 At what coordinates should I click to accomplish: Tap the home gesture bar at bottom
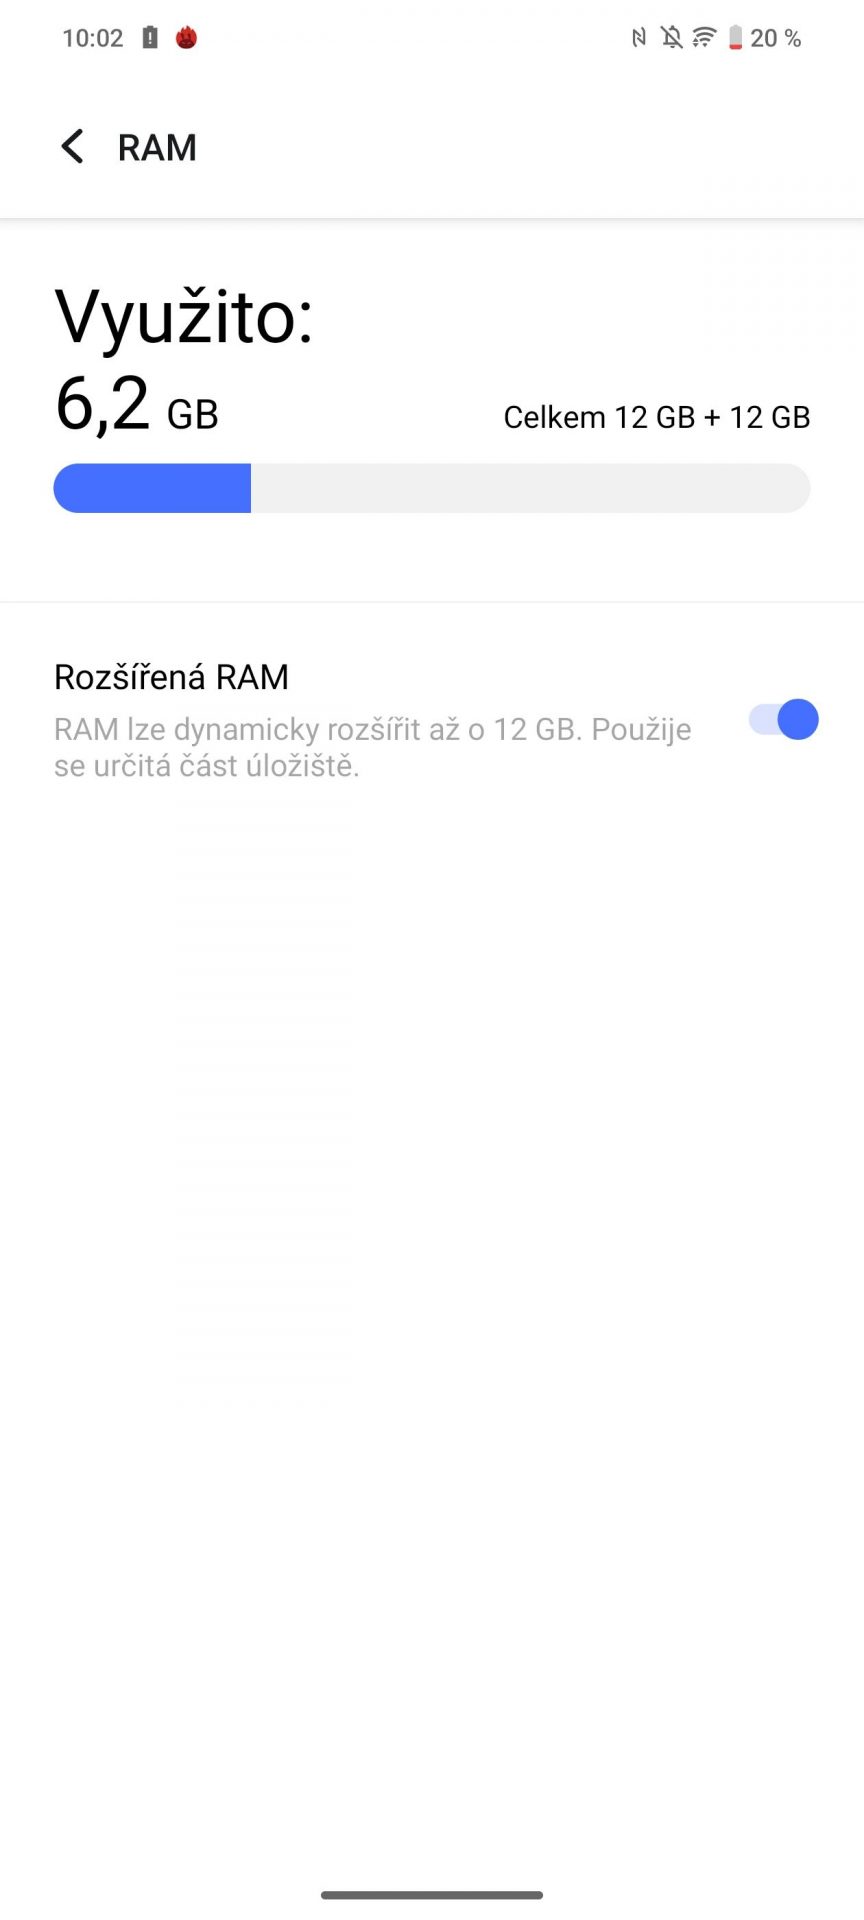432,1895
